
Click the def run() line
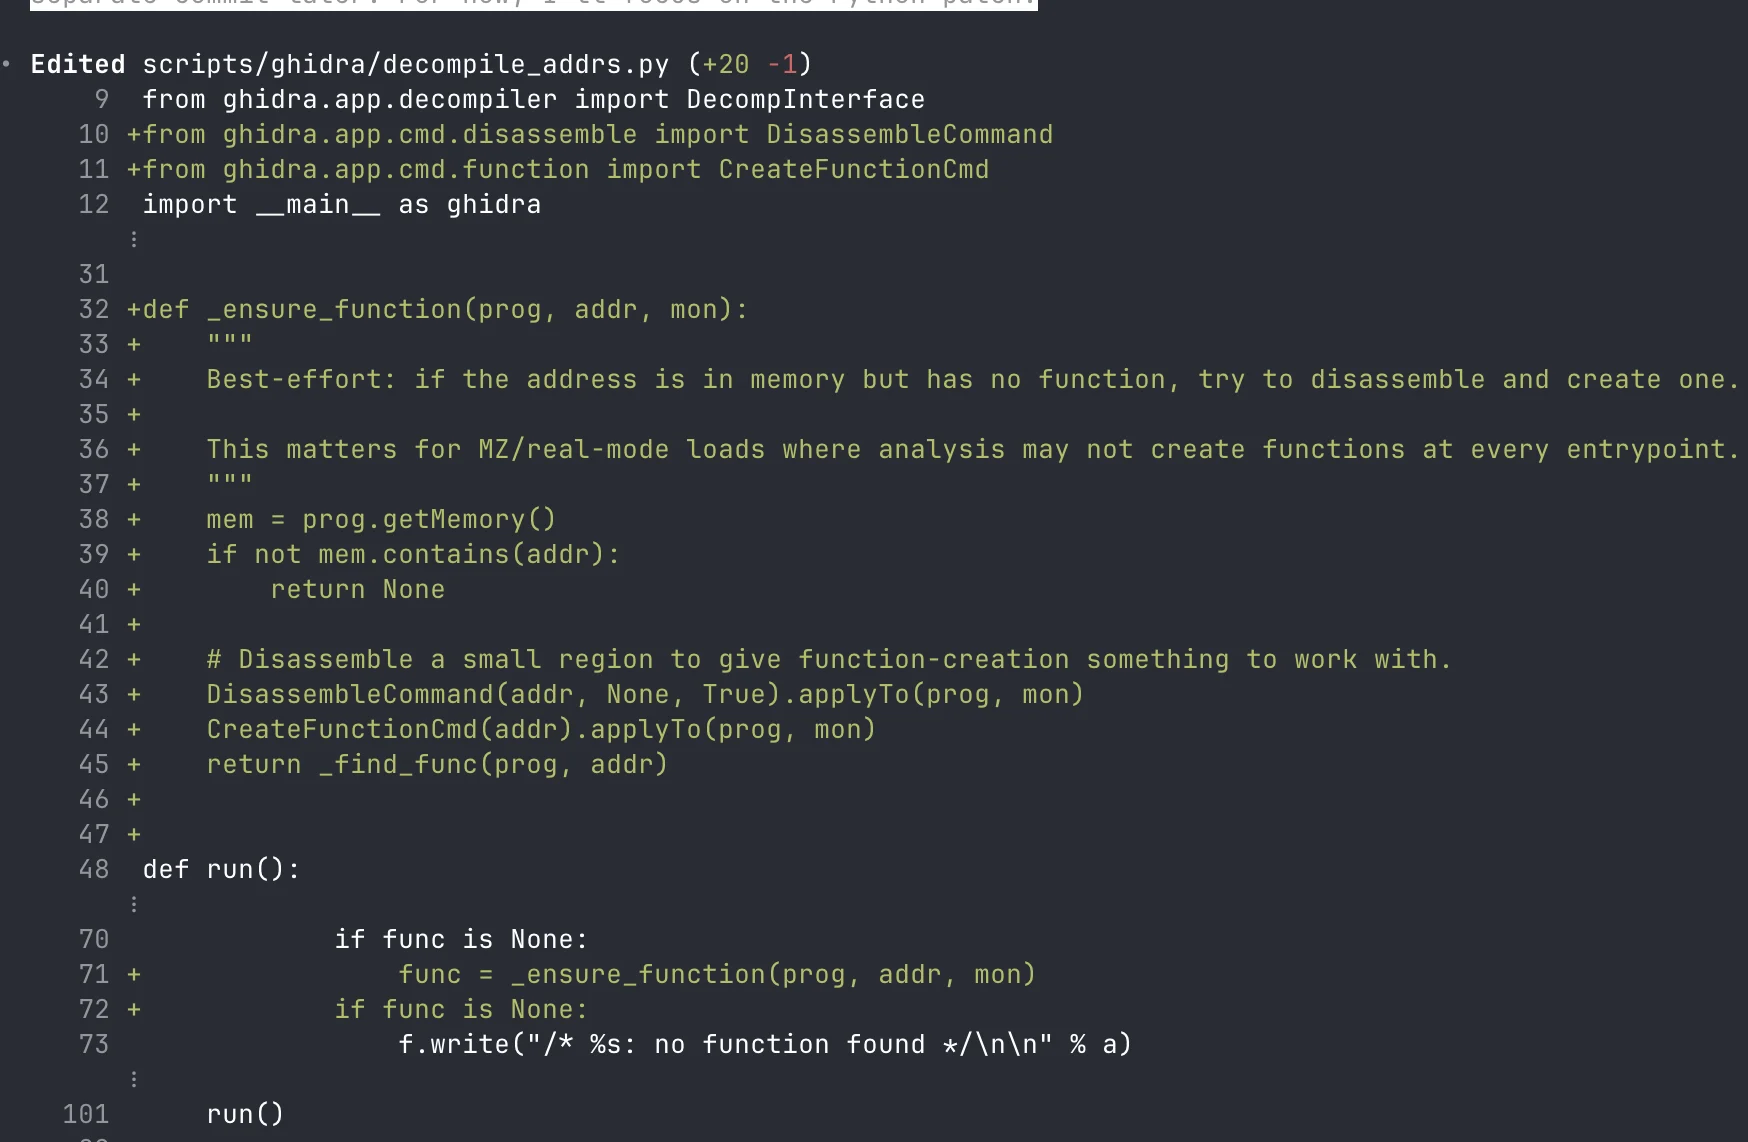click(x=221, y=870)
